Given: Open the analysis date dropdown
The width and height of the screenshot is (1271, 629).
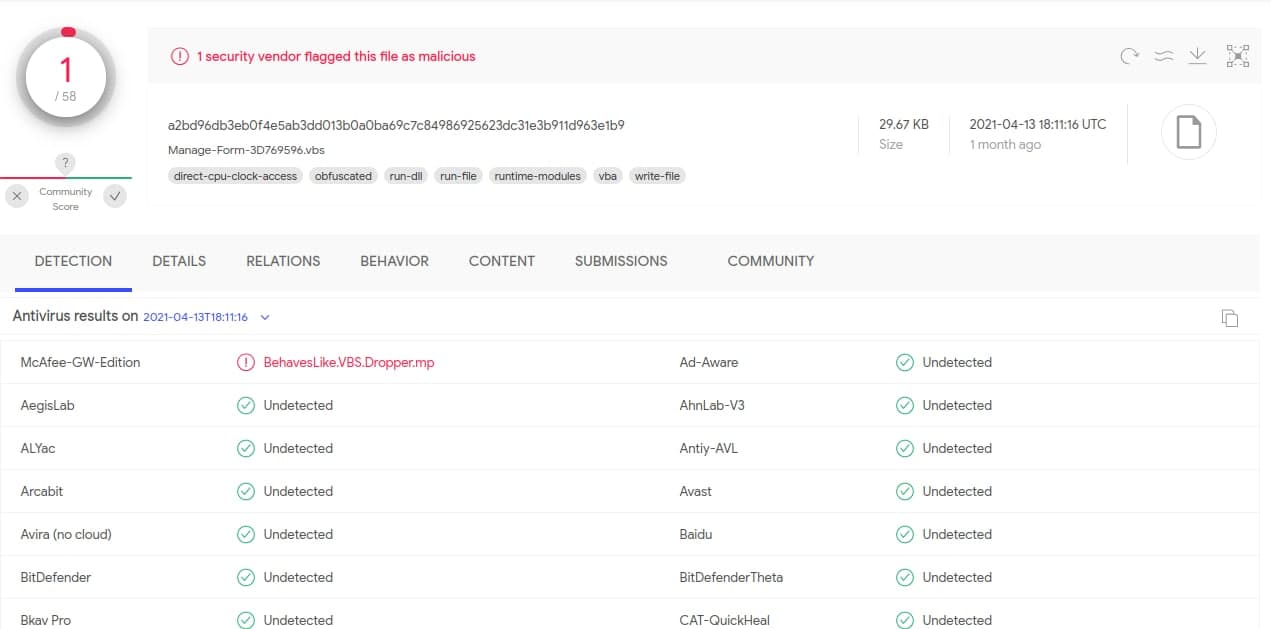Looking at the screenshot, I should click(x=264, y=316).
